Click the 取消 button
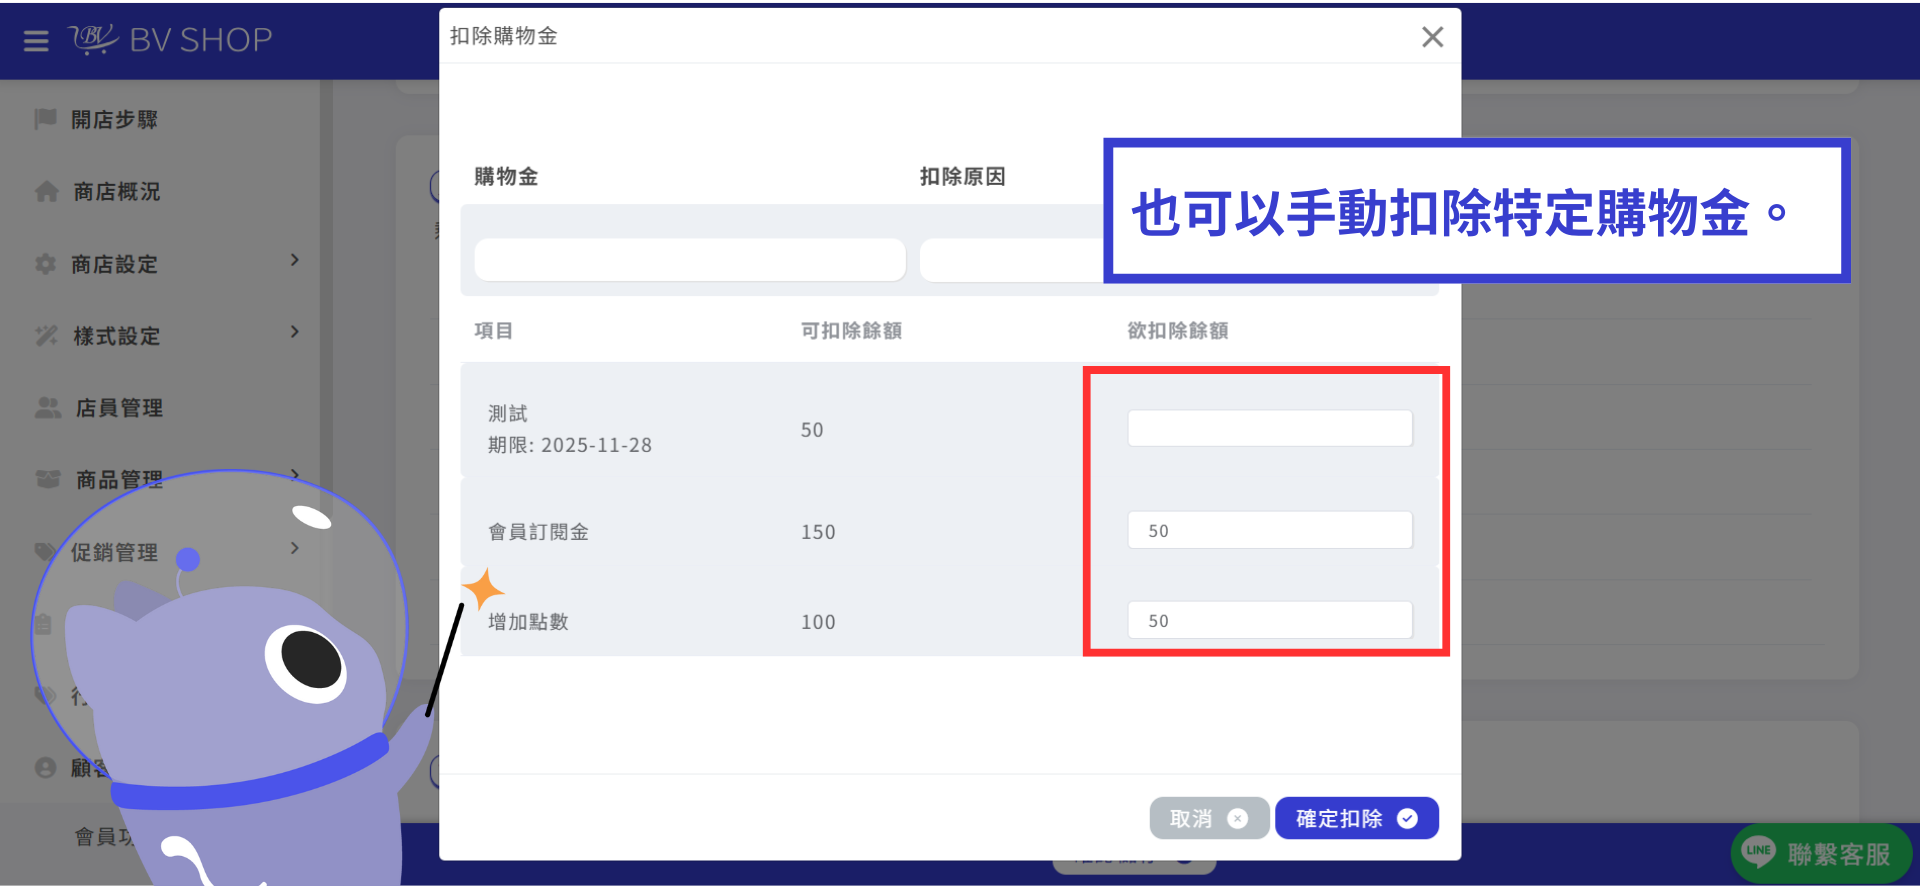Viewport: 1920px width, 886px height. click(x=1209, y=818)
